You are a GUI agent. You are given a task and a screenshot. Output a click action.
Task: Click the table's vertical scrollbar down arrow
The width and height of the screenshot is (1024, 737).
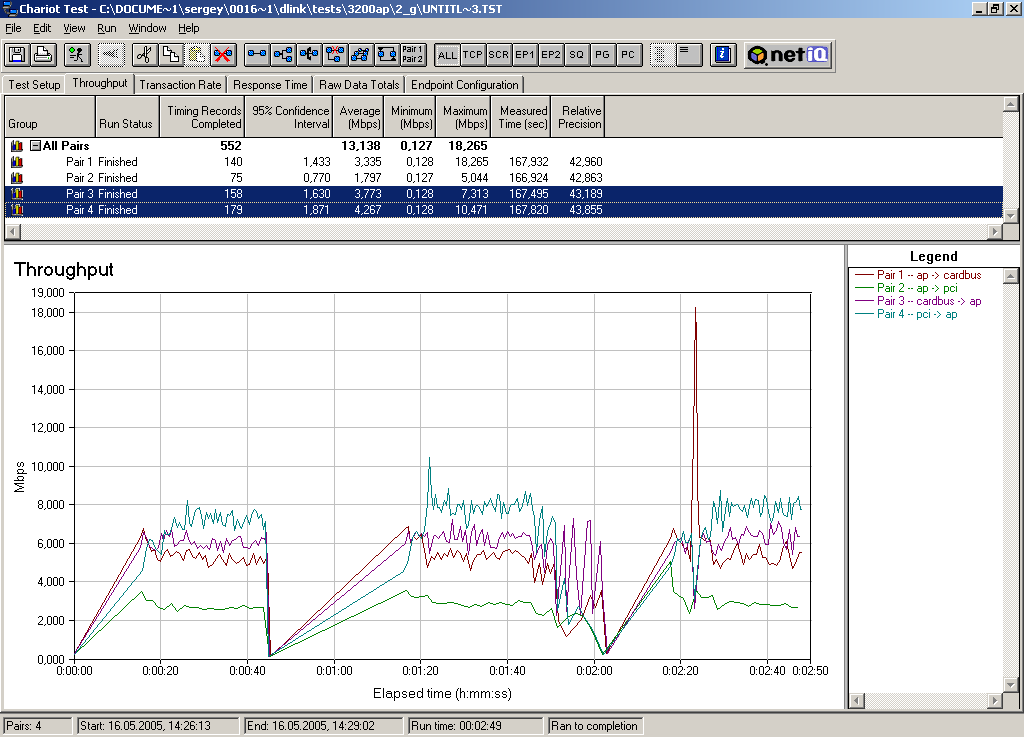point(1011,215)
